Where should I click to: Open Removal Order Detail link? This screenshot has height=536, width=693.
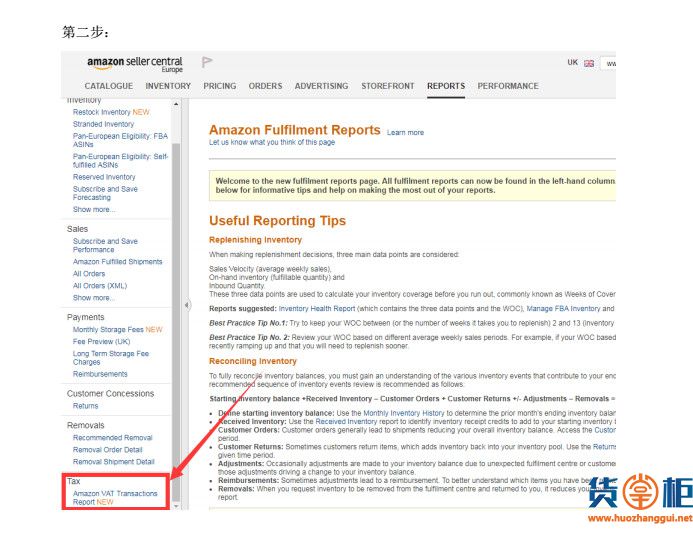107,449
